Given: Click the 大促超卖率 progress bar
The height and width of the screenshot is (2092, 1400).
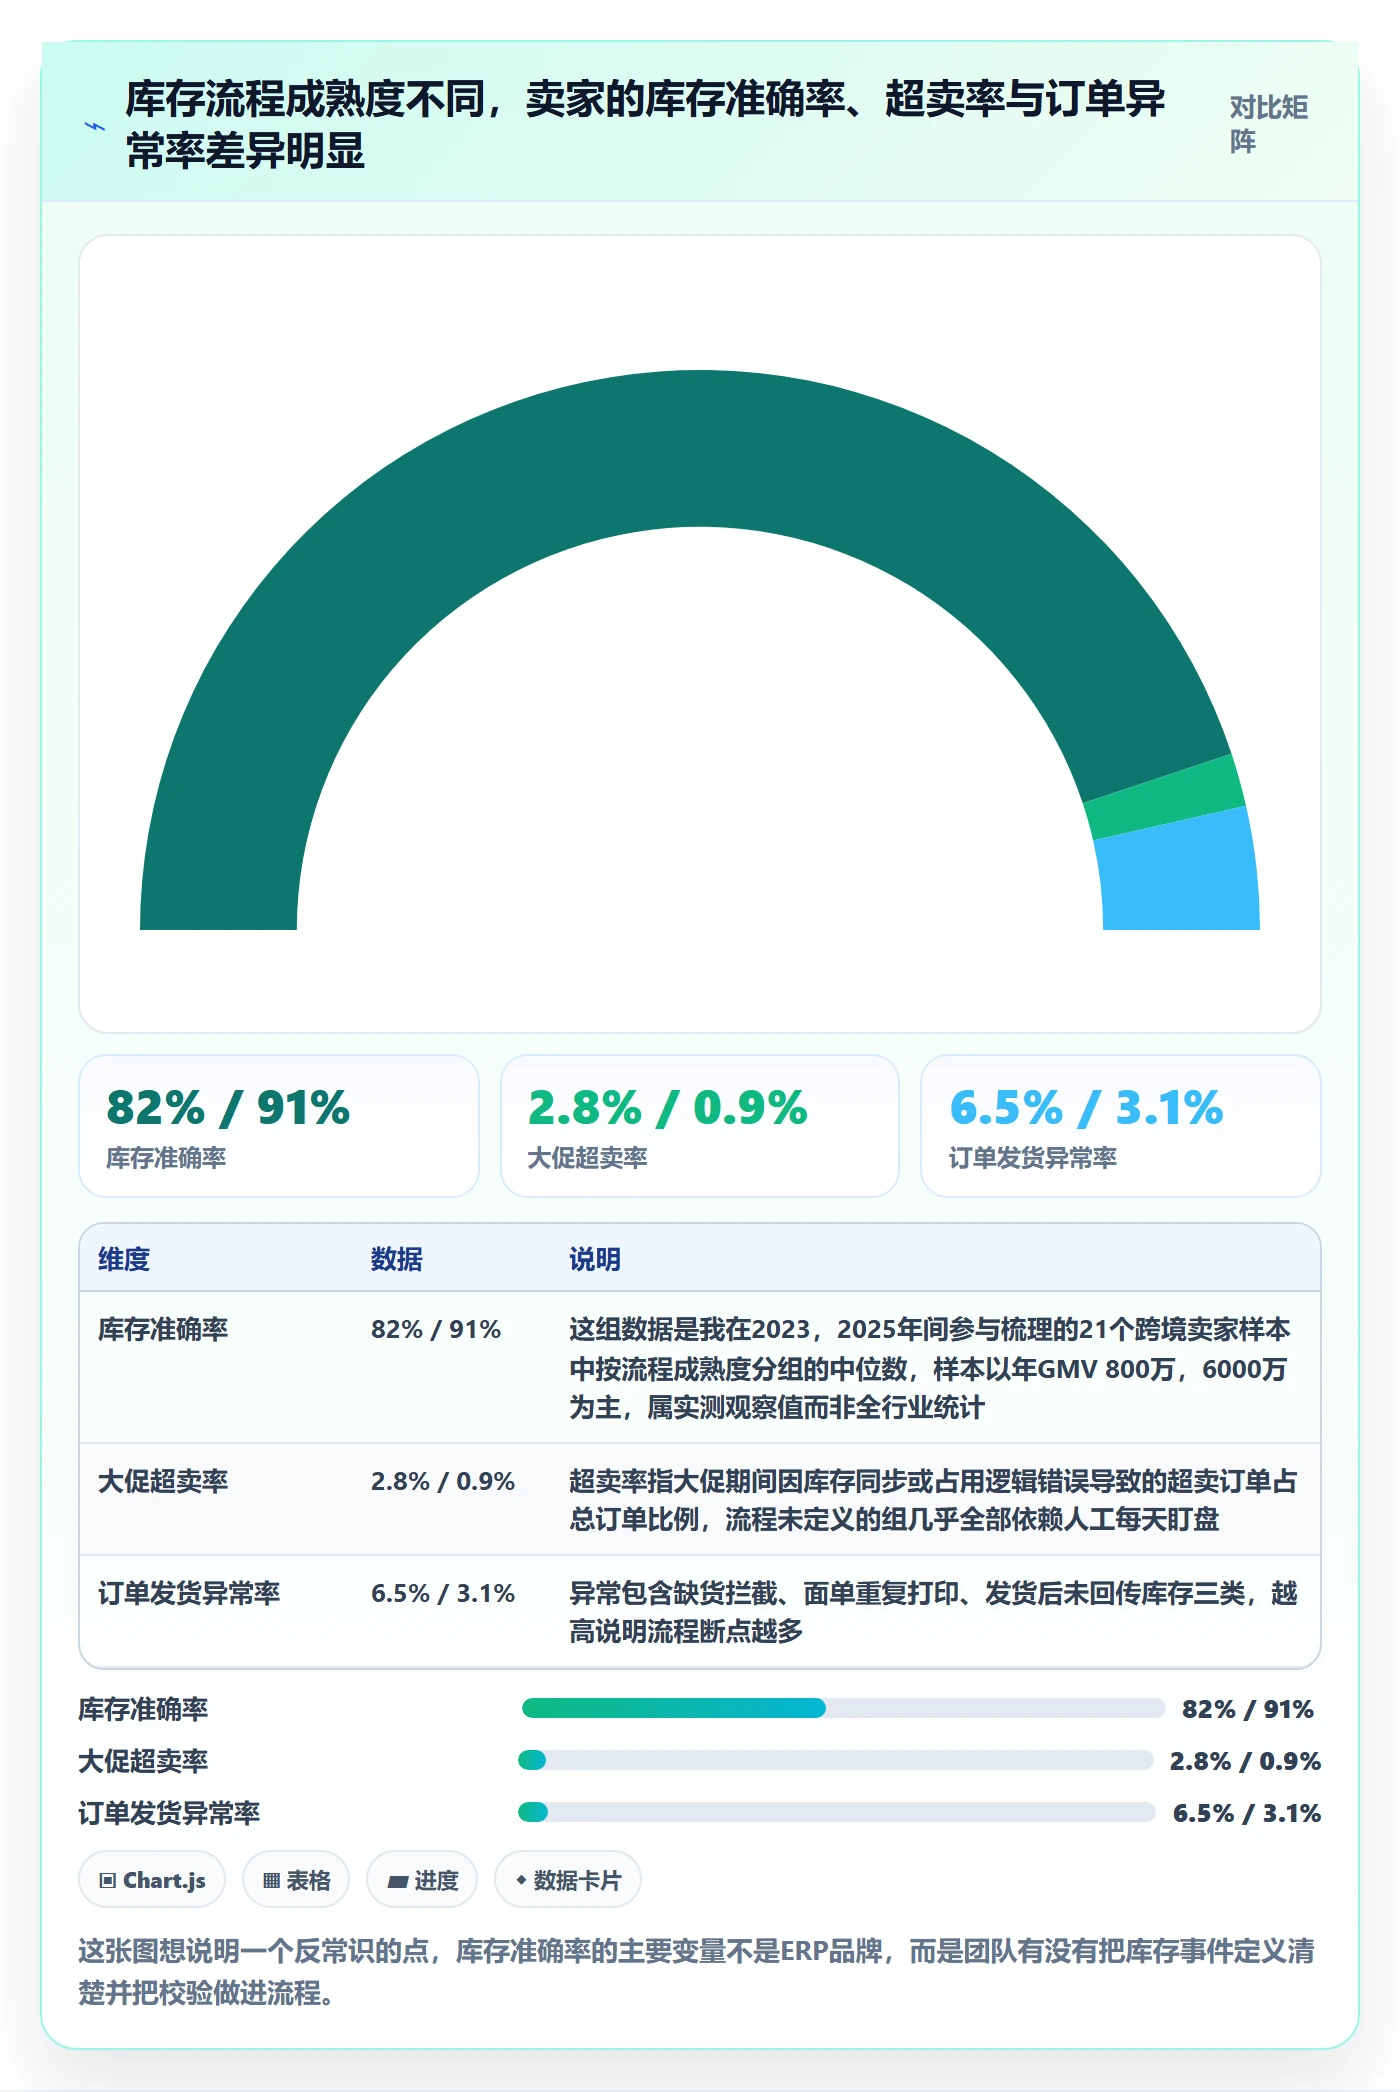Looking at the screenshot, I should pos(836,1760).
